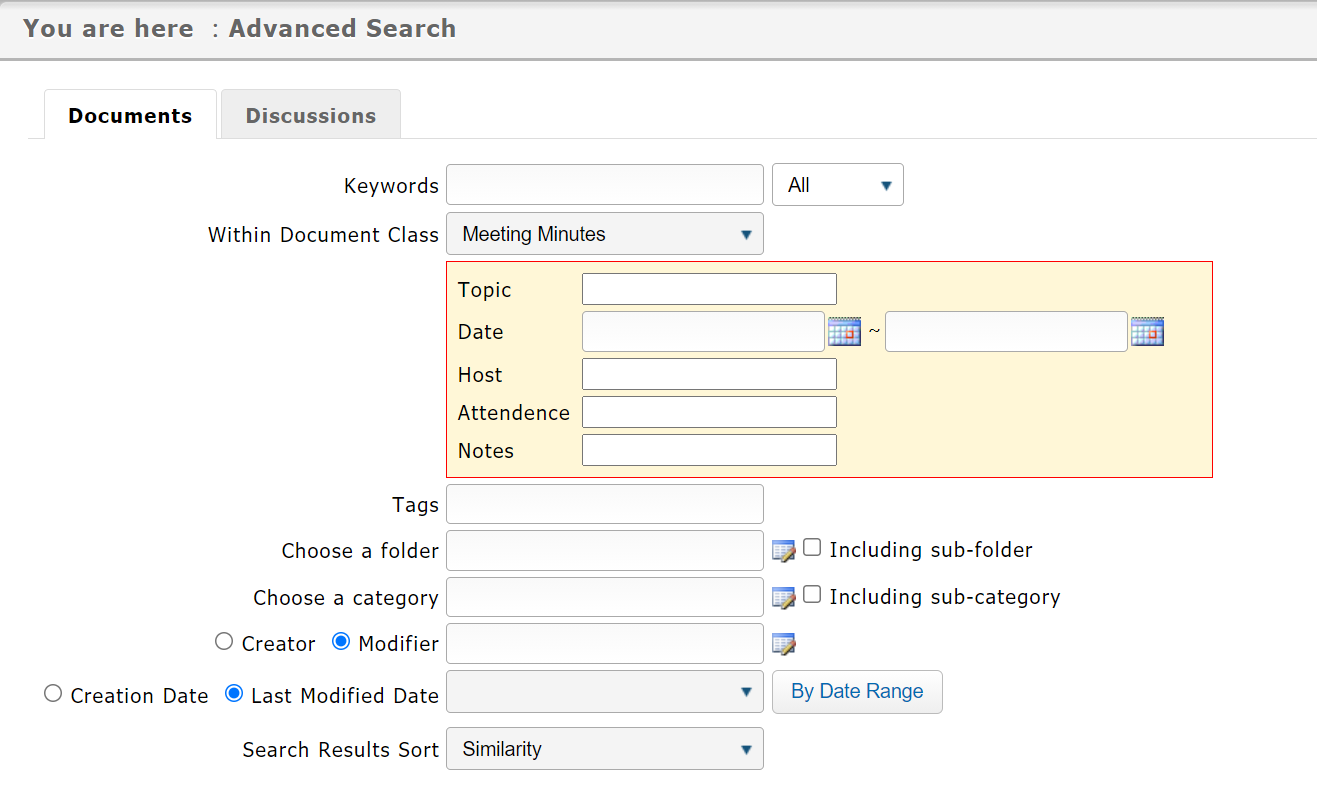1317x792 pixels.
Task: Expand the Last Modified Date period dropdown
Action: [604, 692]
